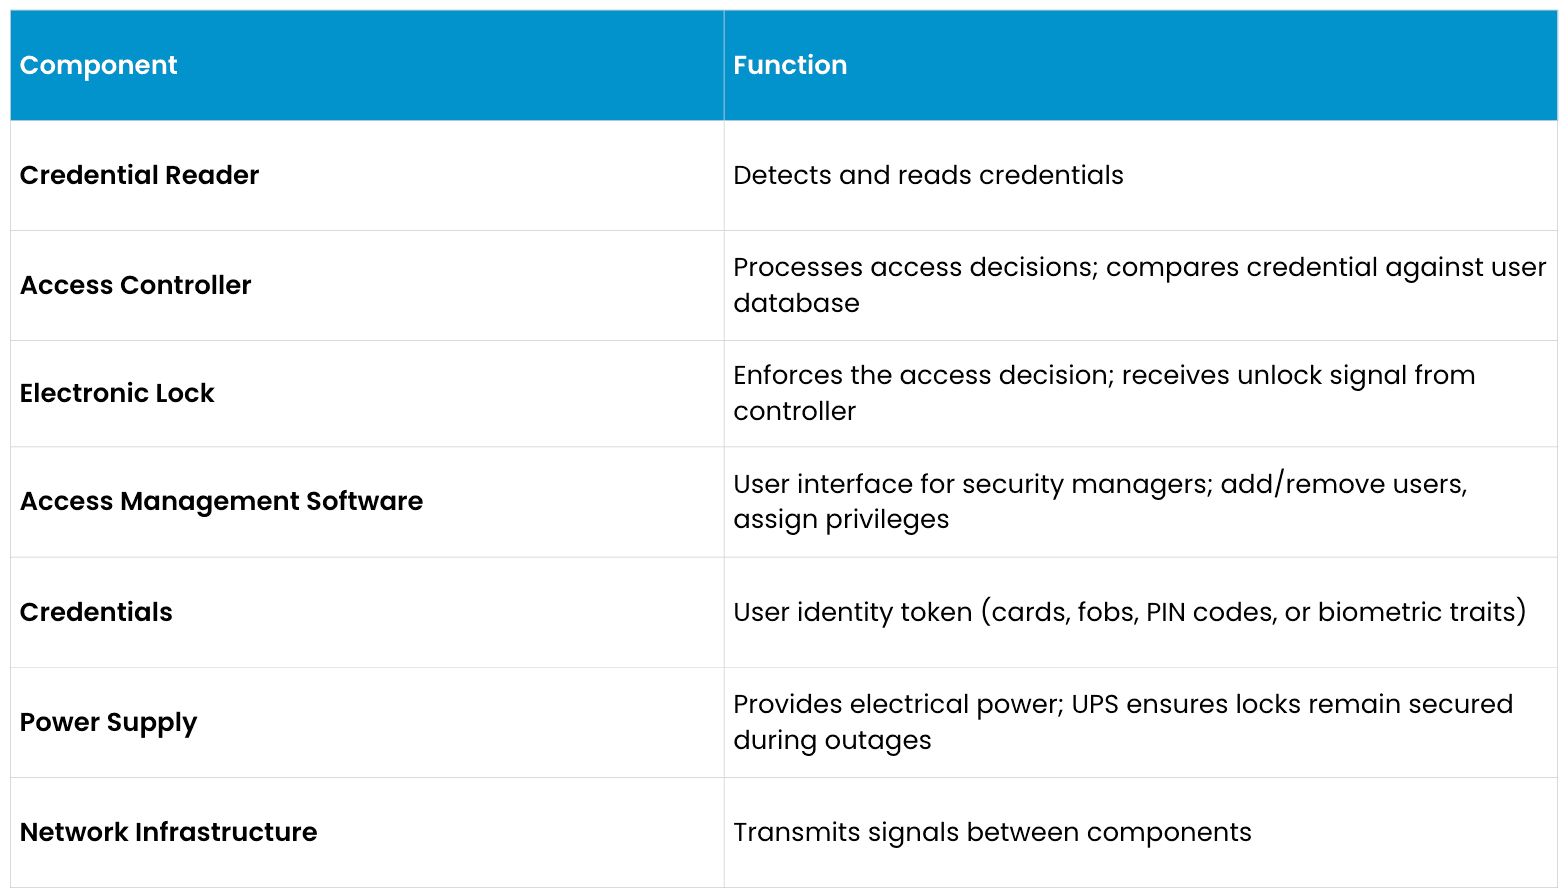Screen dimensions: 1566x896
Task: Click the word 'database' in Access Controller row
Action: click(796, 303)
